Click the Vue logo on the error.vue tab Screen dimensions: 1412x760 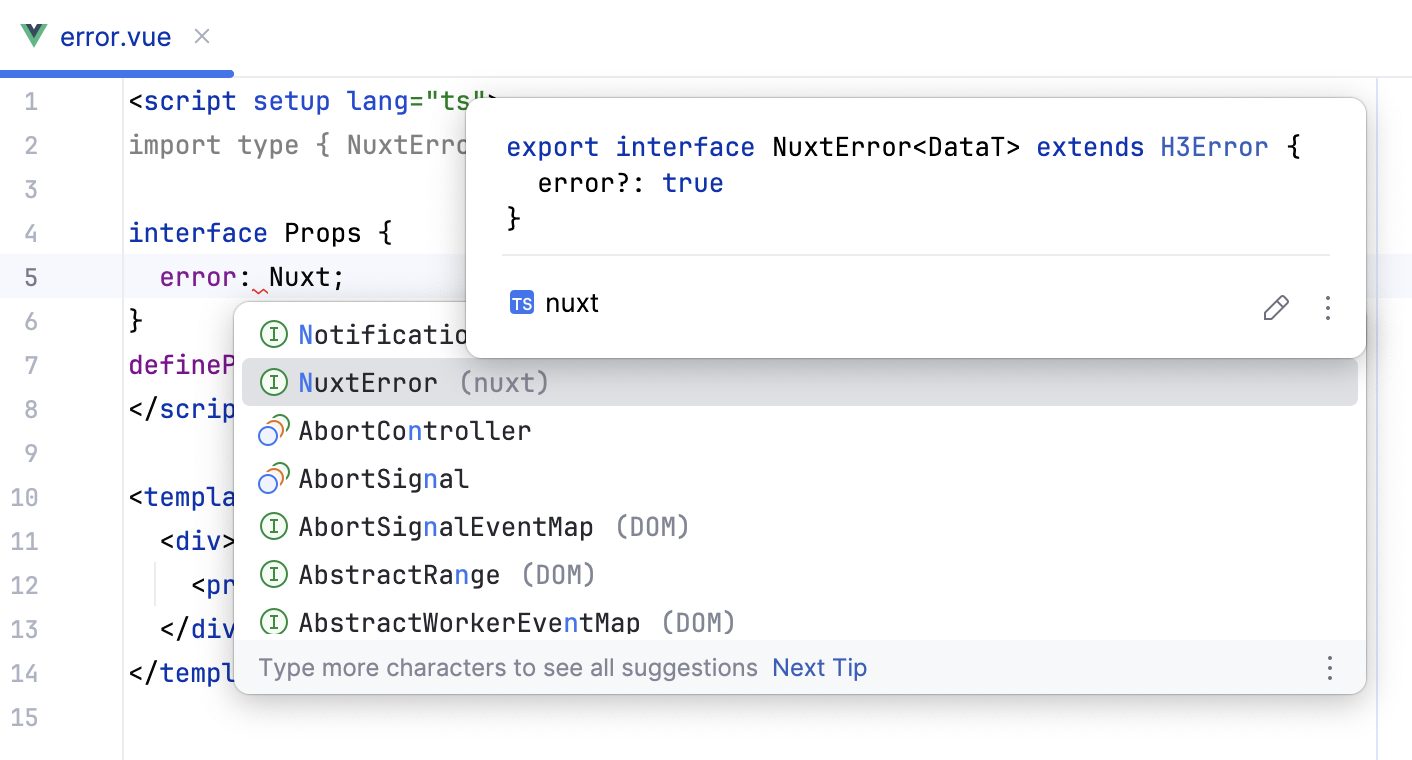(33, 36)
